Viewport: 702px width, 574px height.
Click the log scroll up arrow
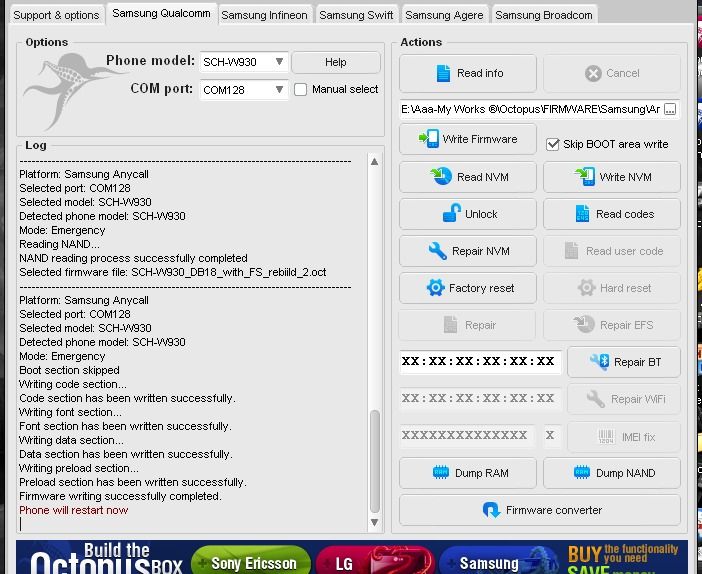pyautogui.click(x=375, y=162)
